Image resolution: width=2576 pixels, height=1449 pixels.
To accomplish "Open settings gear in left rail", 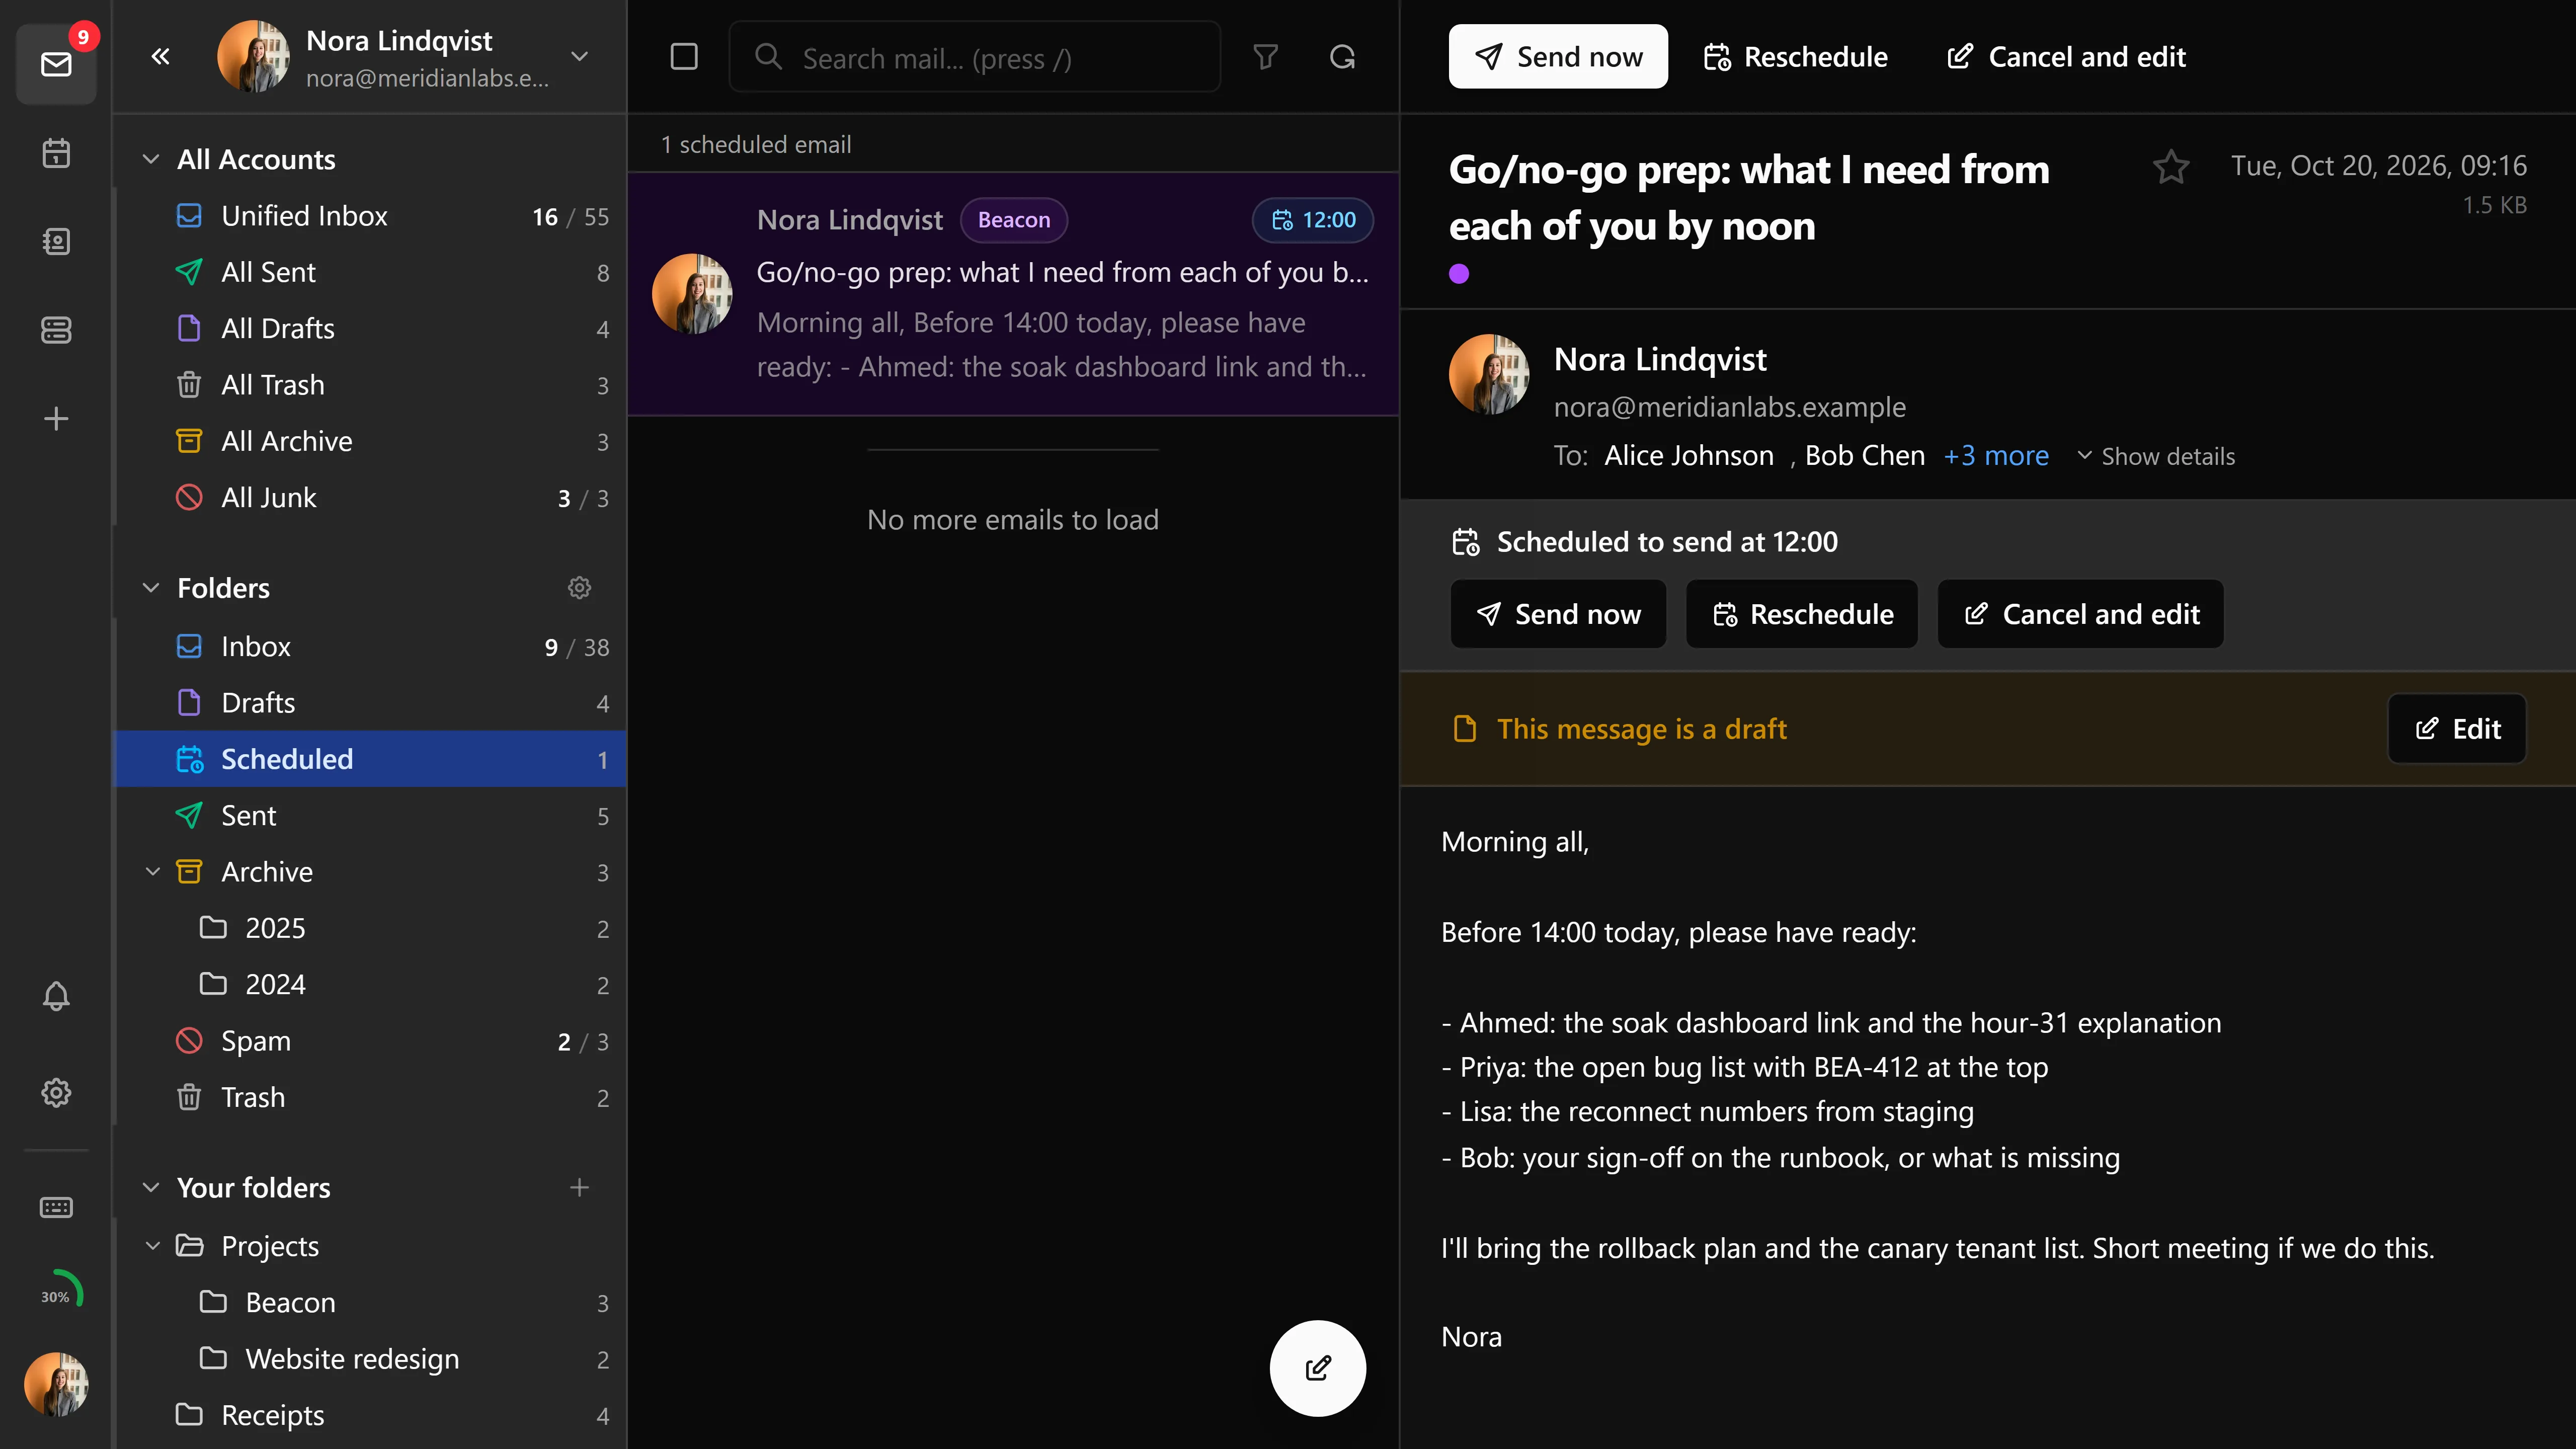I will point(56,1092).
